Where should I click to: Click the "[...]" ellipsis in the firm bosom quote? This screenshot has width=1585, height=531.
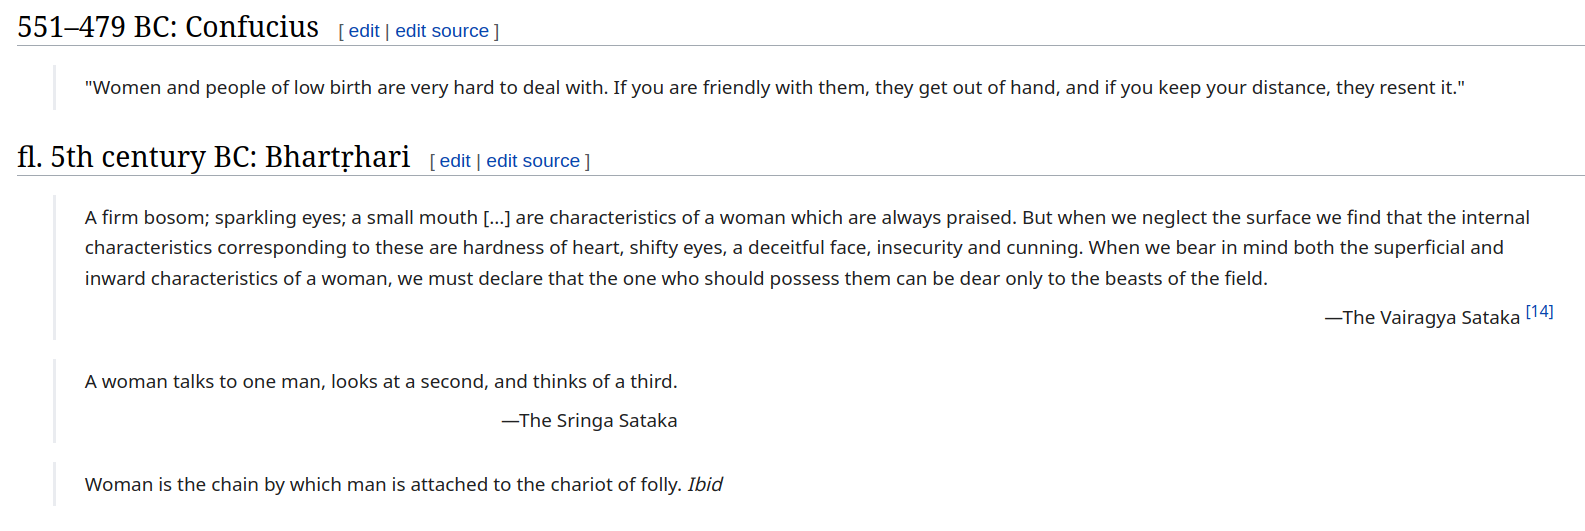pos(496,218)
